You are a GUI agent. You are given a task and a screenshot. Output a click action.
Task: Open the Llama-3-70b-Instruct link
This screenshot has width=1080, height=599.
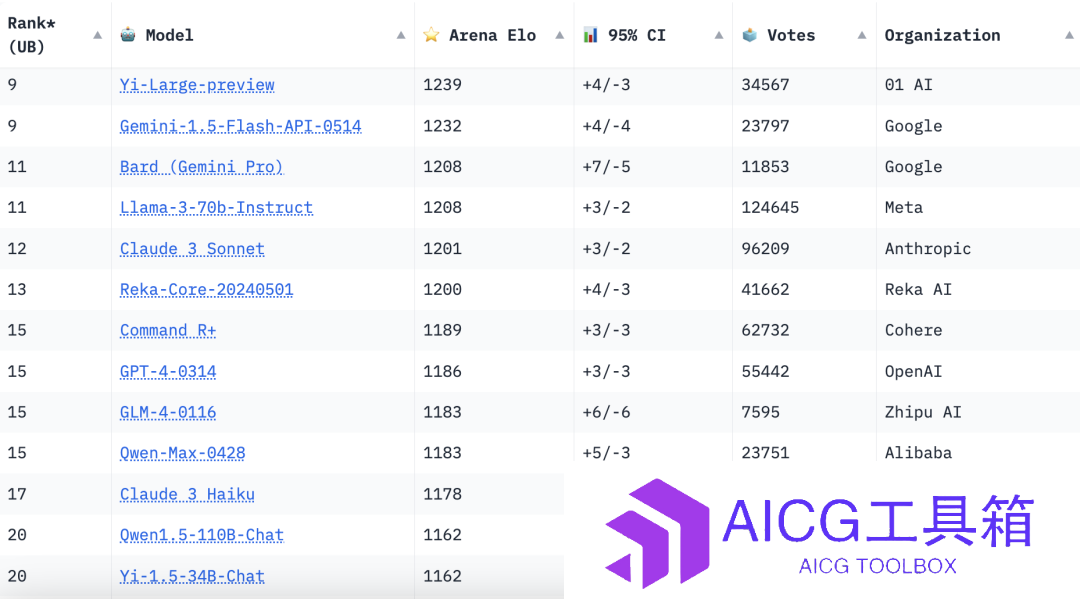tap(216, 208)
